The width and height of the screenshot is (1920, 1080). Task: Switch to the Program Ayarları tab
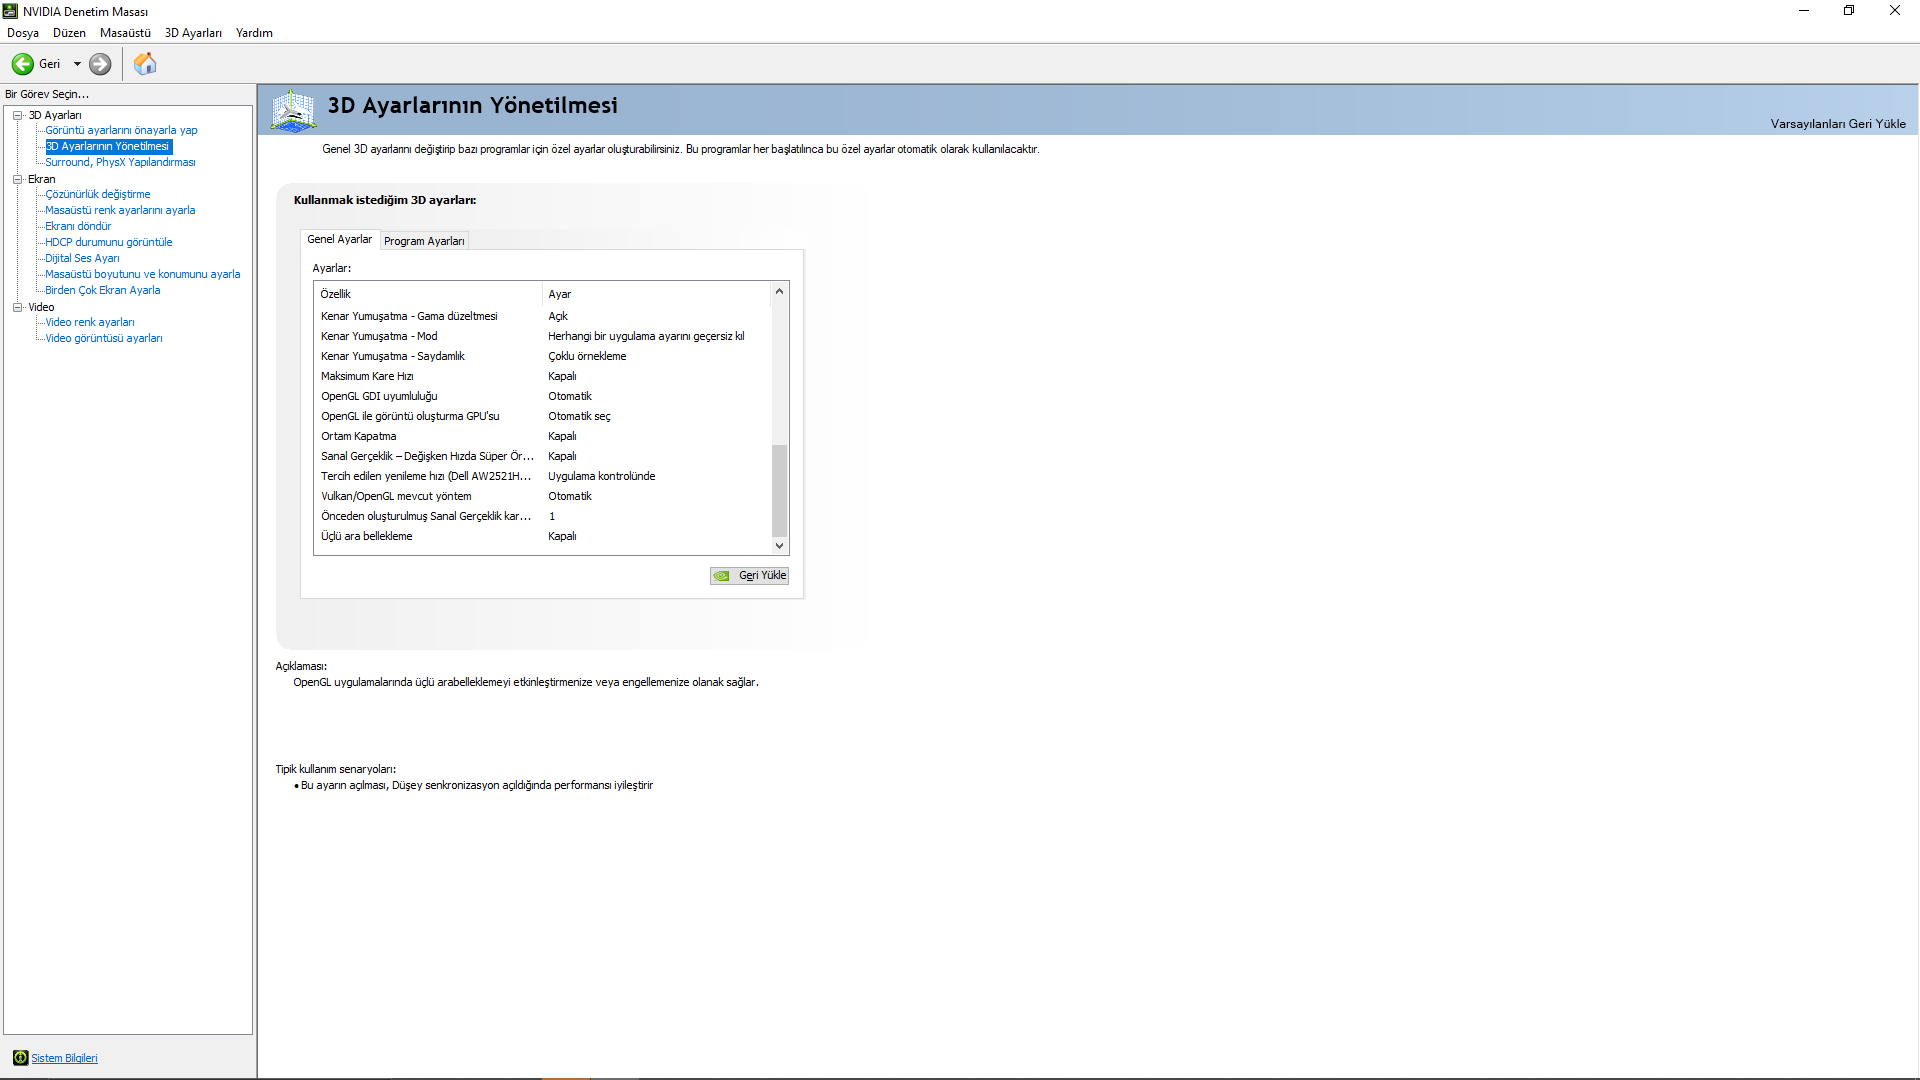click(x=424, y=241)
